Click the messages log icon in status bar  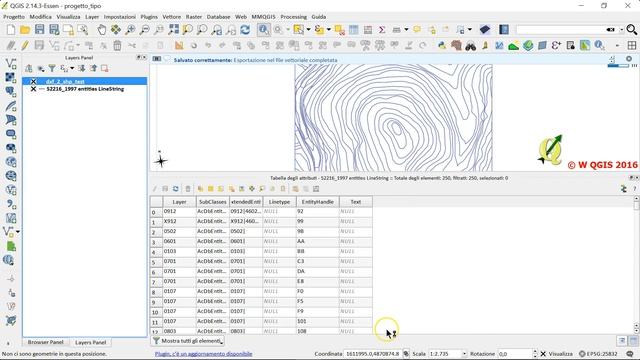[630, 353]
